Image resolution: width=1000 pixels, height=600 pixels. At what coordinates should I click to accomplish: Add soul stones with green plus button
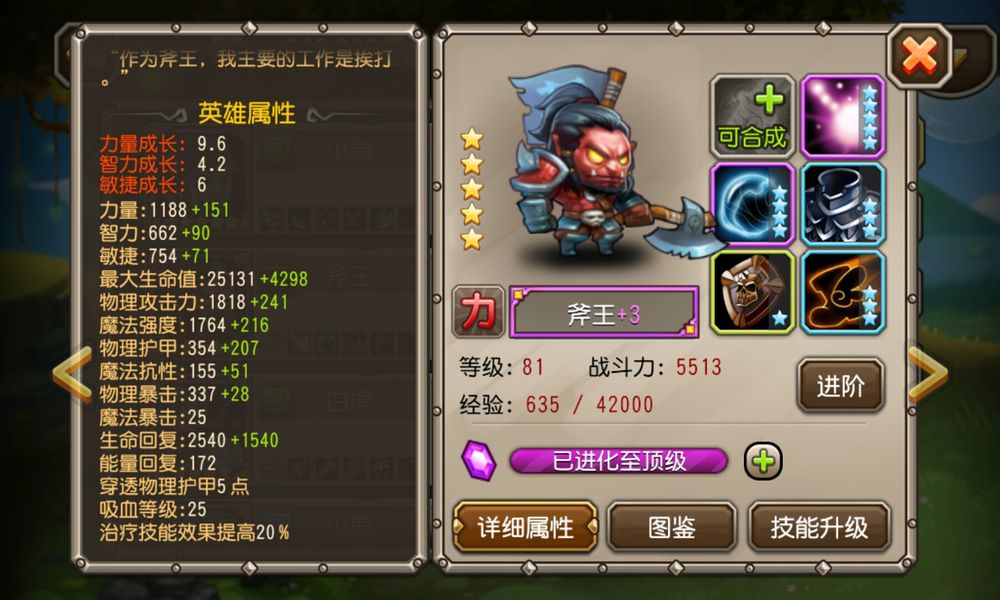pyautogui.click(x=763, y=461)
